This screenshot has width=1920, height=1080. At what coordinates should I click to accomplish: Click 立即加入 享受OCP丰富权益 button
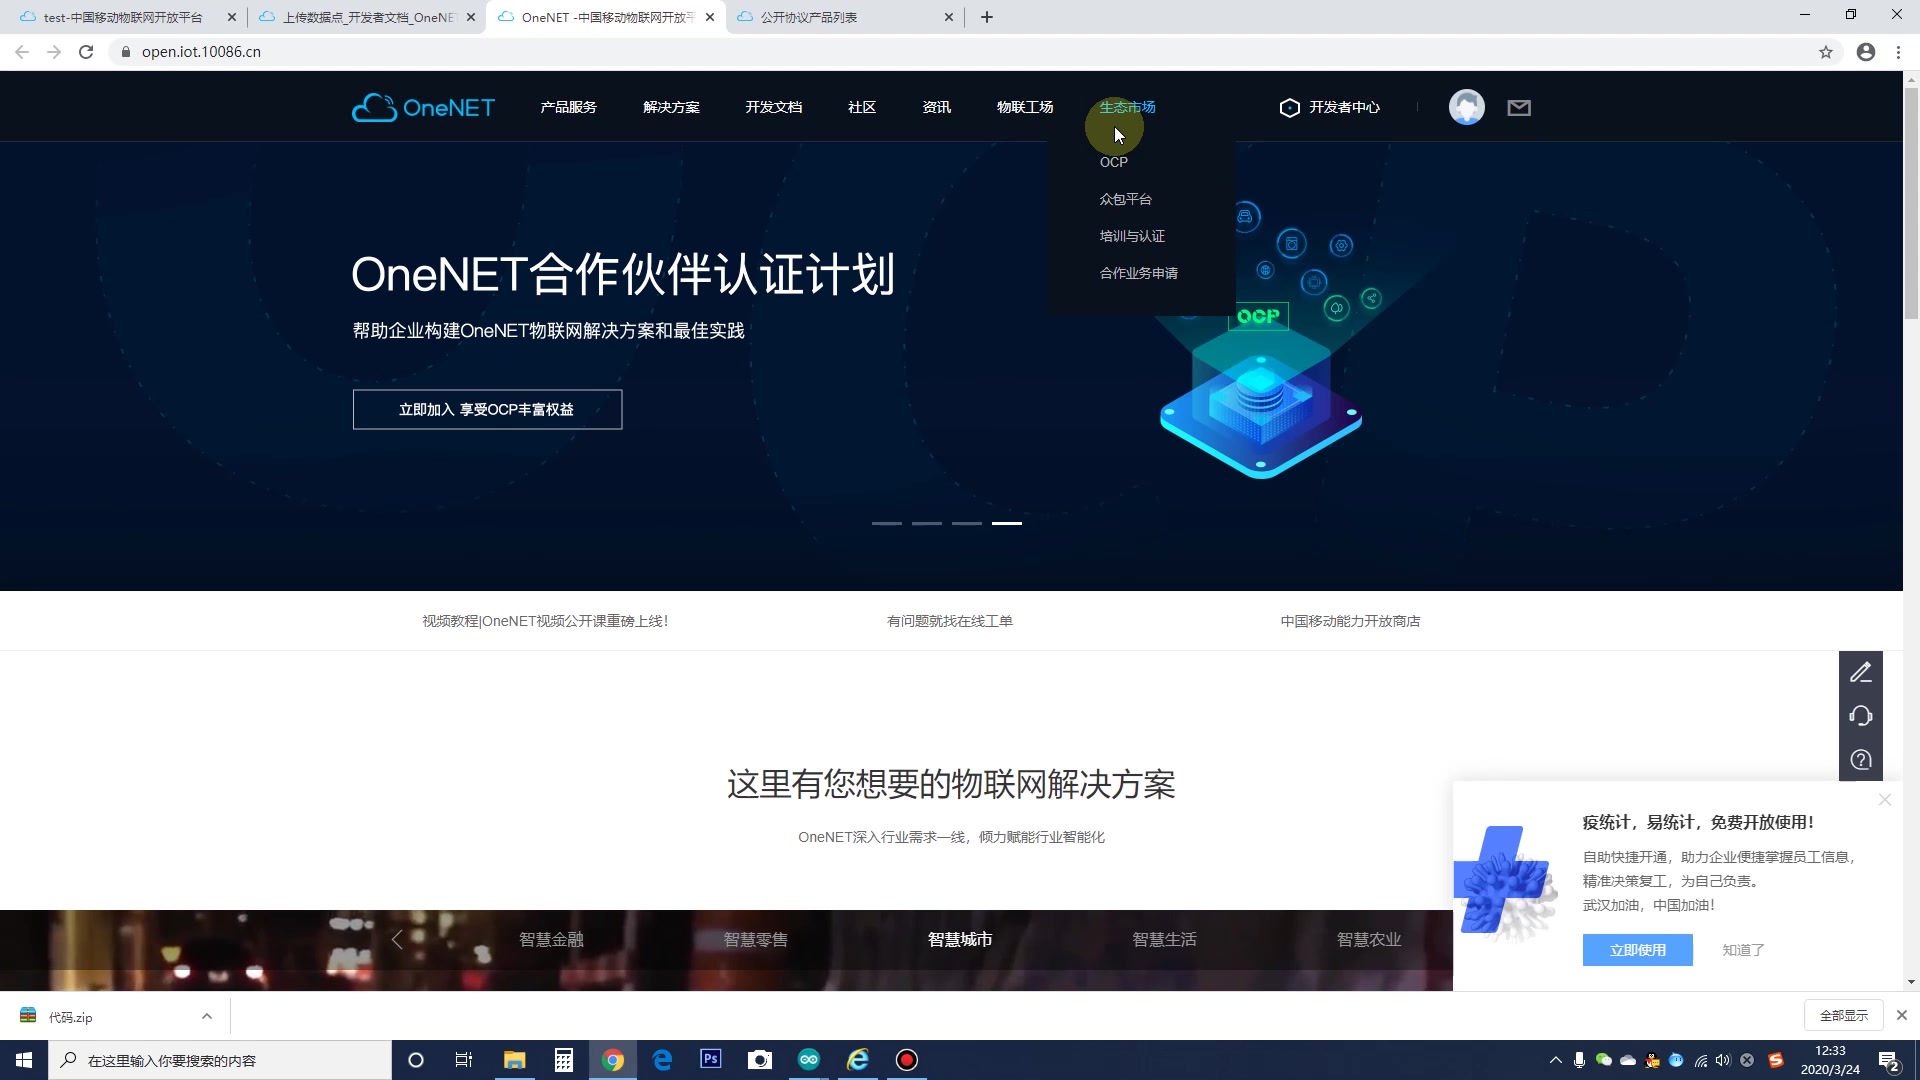coord(488,410)
